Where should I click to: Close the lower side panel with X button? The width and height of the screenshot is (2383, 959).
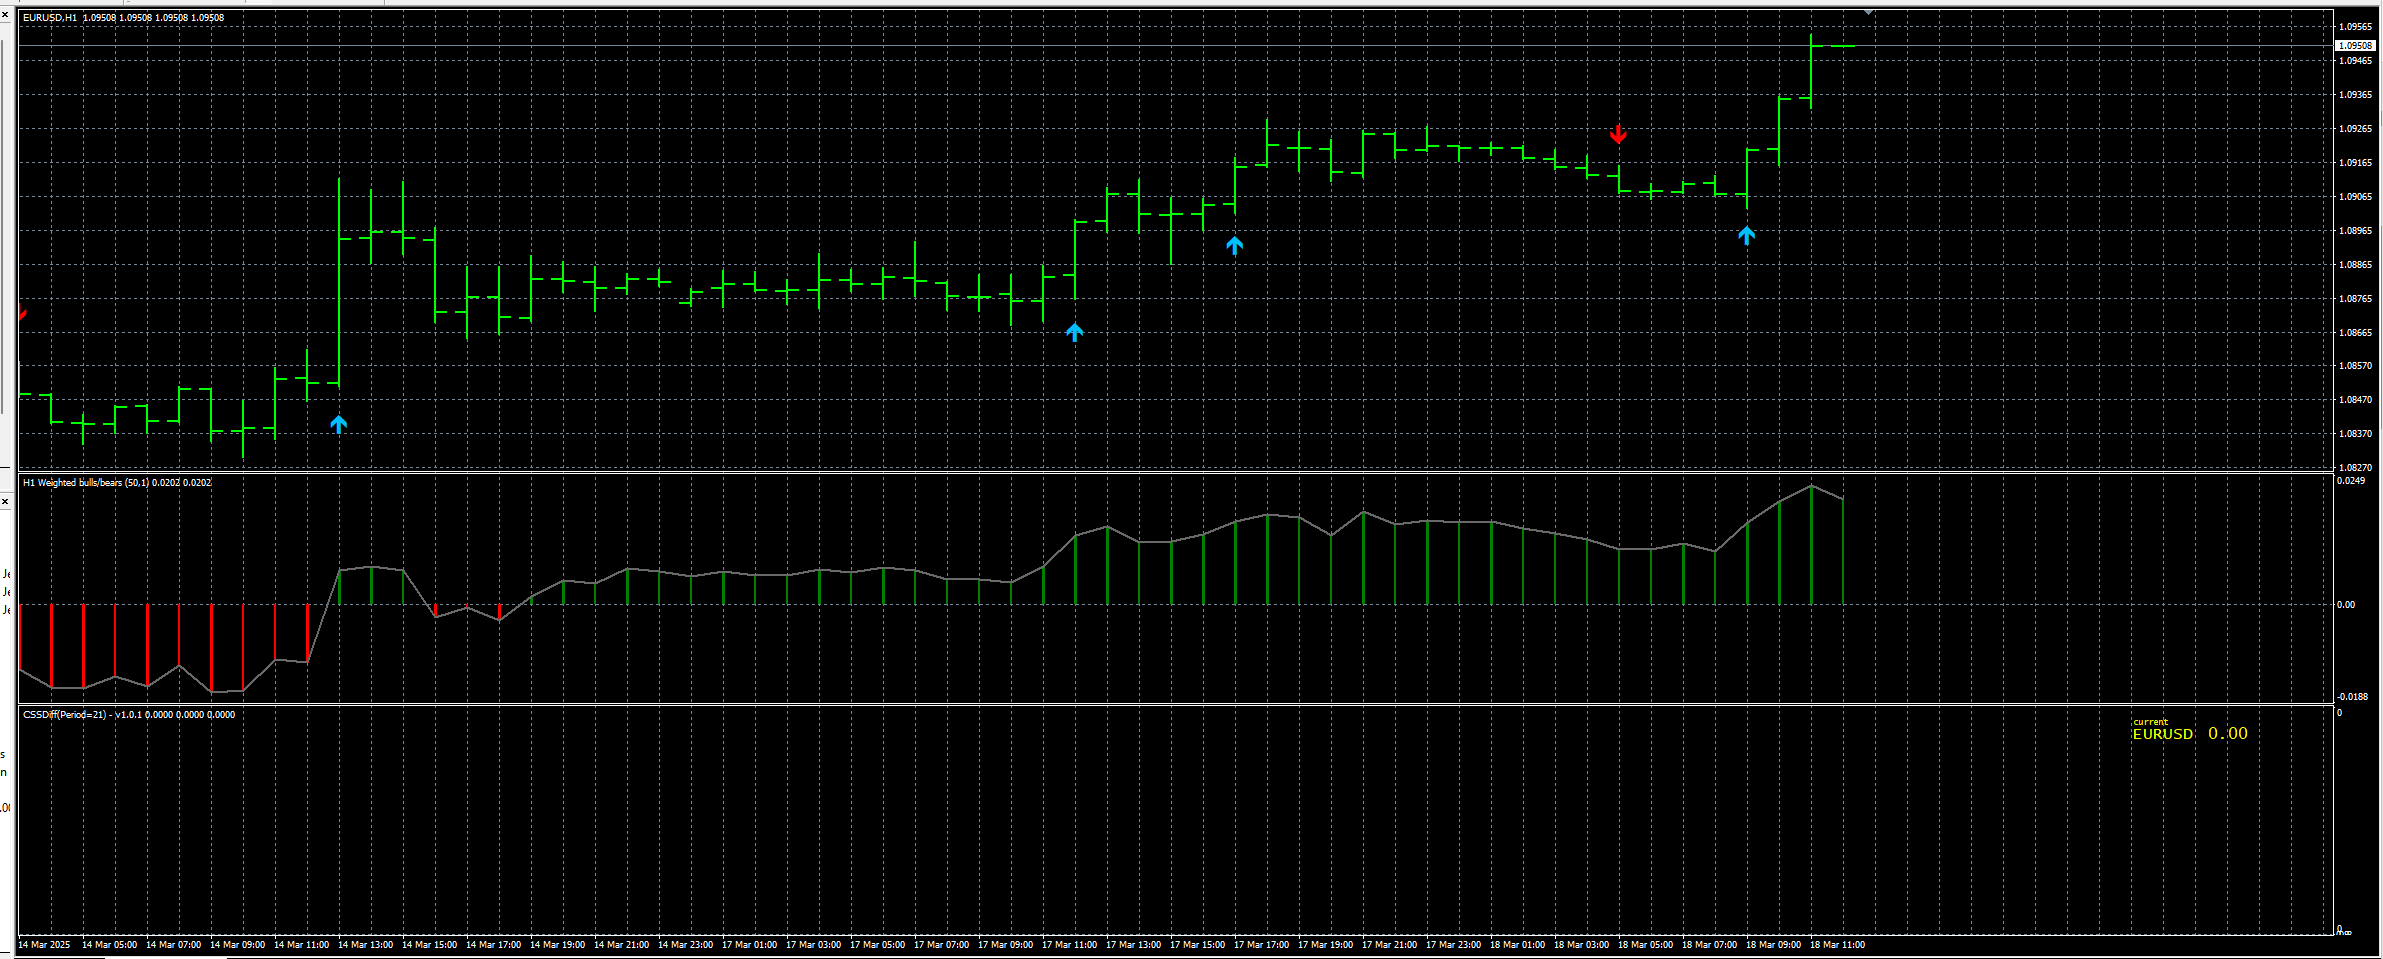(5, 501)
